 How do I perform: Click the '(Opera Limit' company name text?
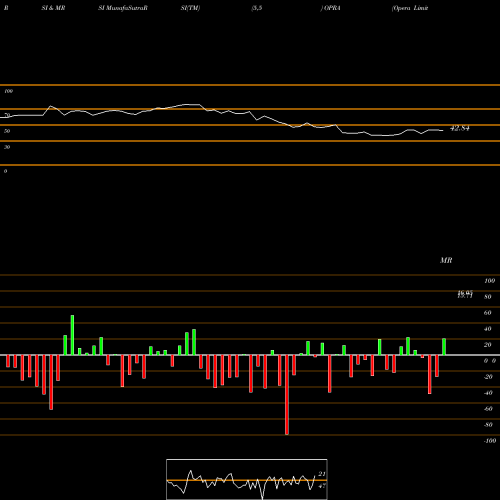[x=410, y=8]
